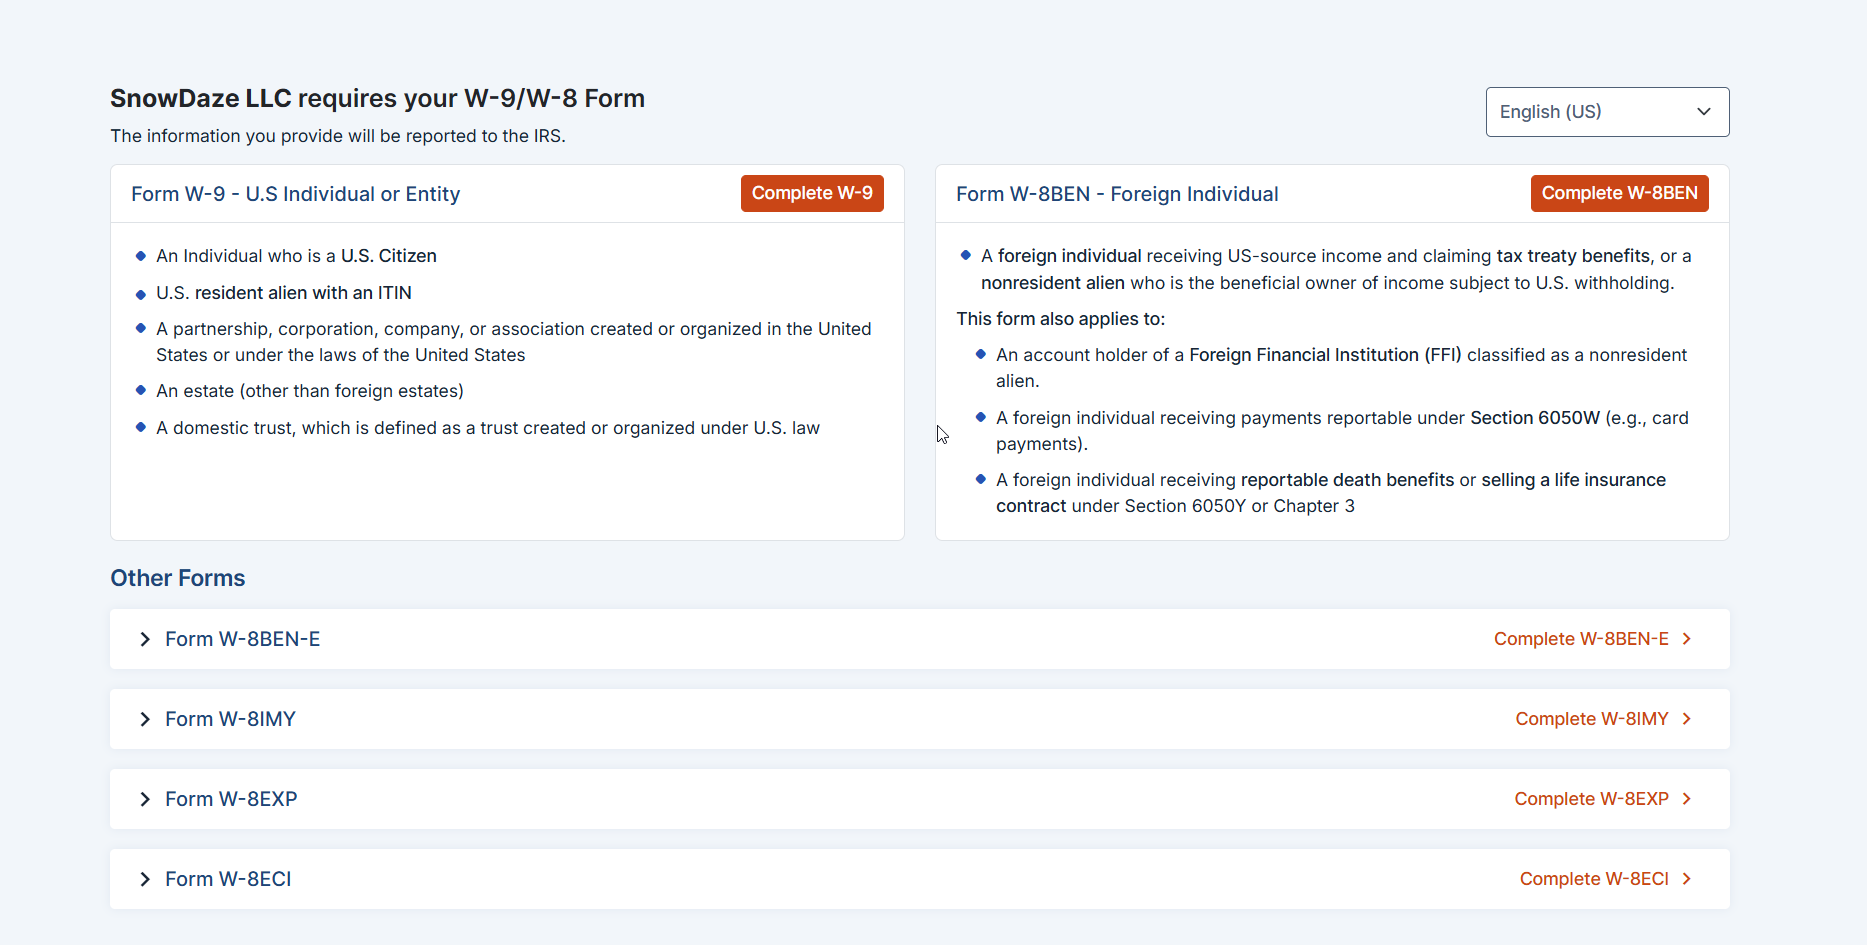Click the arrow icon after Complete W-8BEN-E
The height and width of the screenshot is (945, 1867).
click(1687, 639)
